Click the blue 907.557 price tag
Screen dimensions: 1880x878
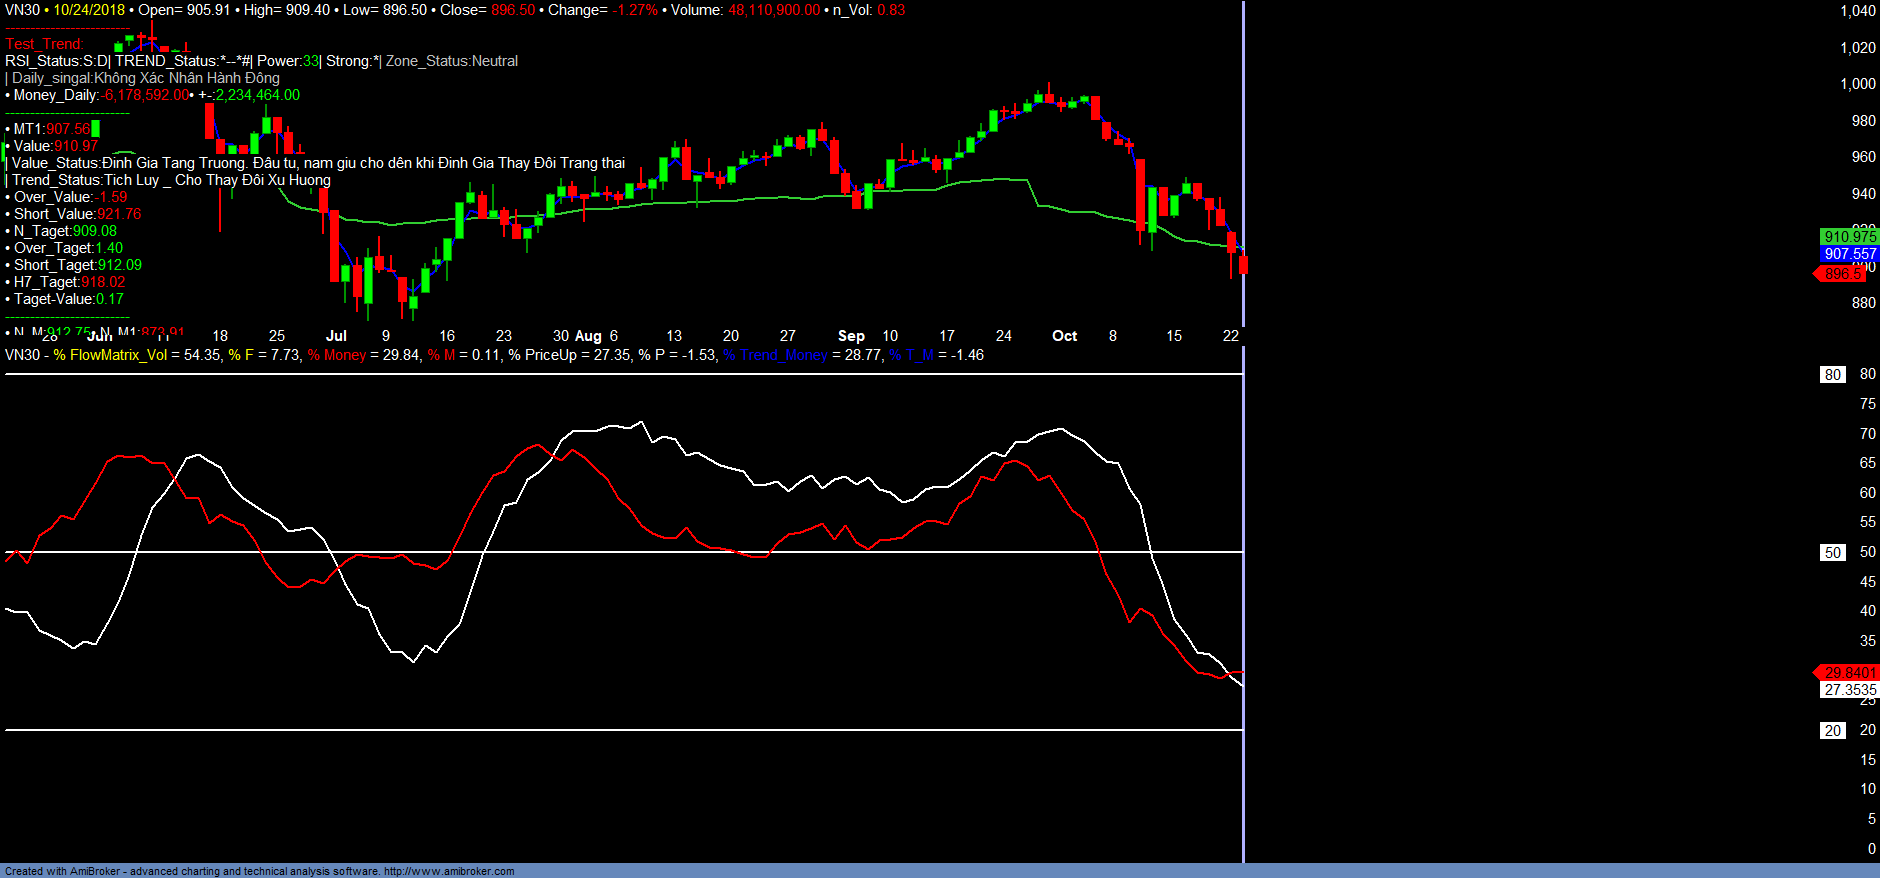[x=1849, y=254]
